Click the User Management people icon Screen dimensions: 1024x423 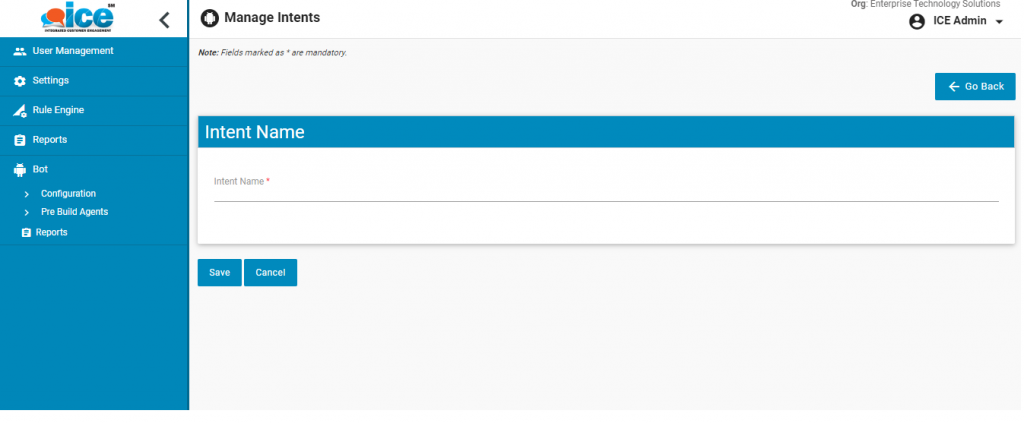[19, 51]
